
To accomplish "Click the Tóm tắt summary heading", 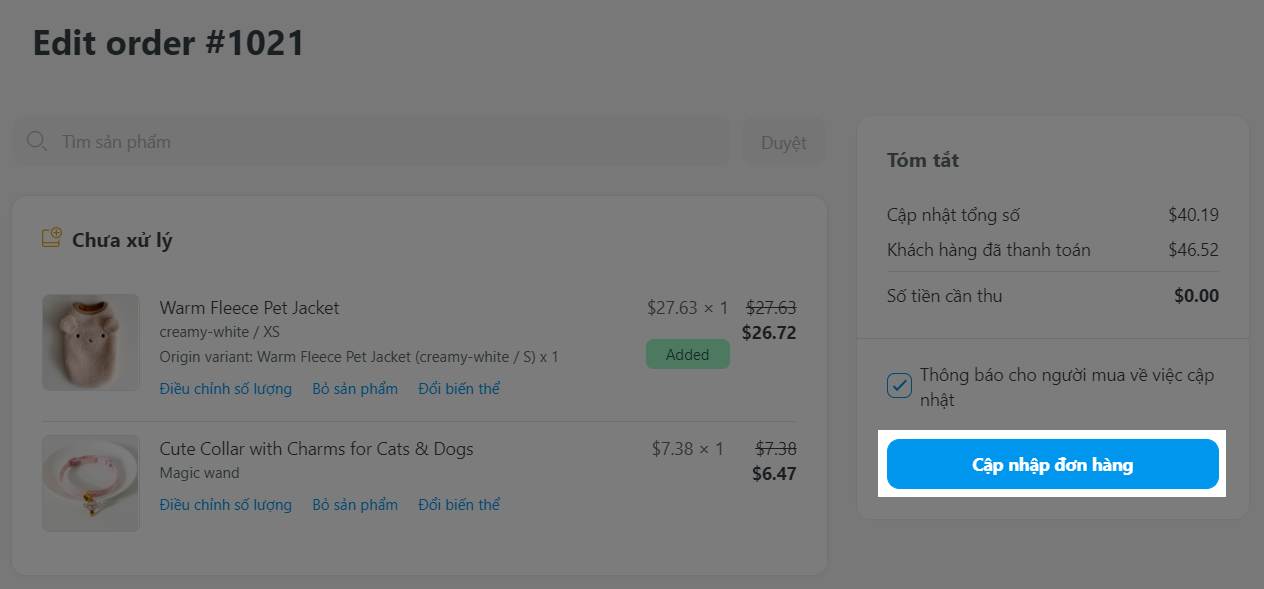I will click(923, 160).
